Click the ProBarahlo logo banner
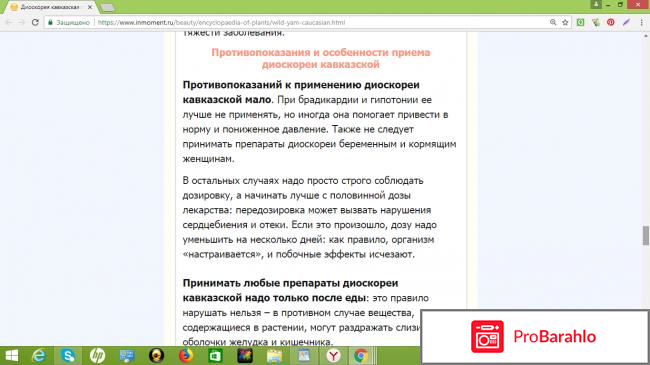 point(535,337)
